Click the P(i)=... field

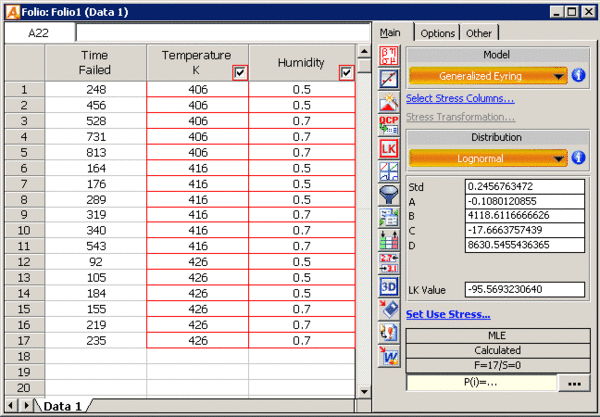click(481, 383)
